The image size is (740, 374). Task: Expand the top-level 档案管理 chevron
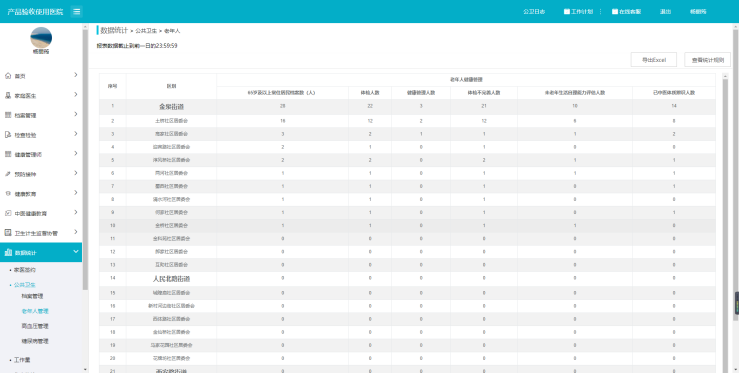pyautogui.click(x=76, y=115)
